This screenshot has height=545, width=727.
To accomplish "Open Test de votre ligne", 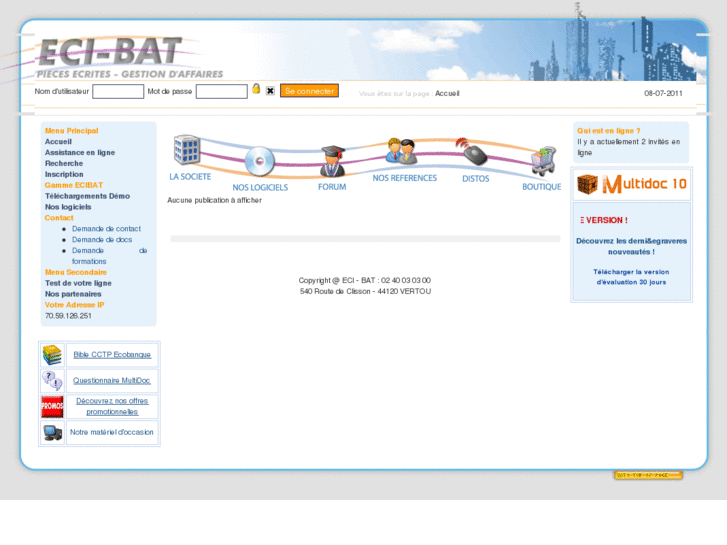I will 78,283.
